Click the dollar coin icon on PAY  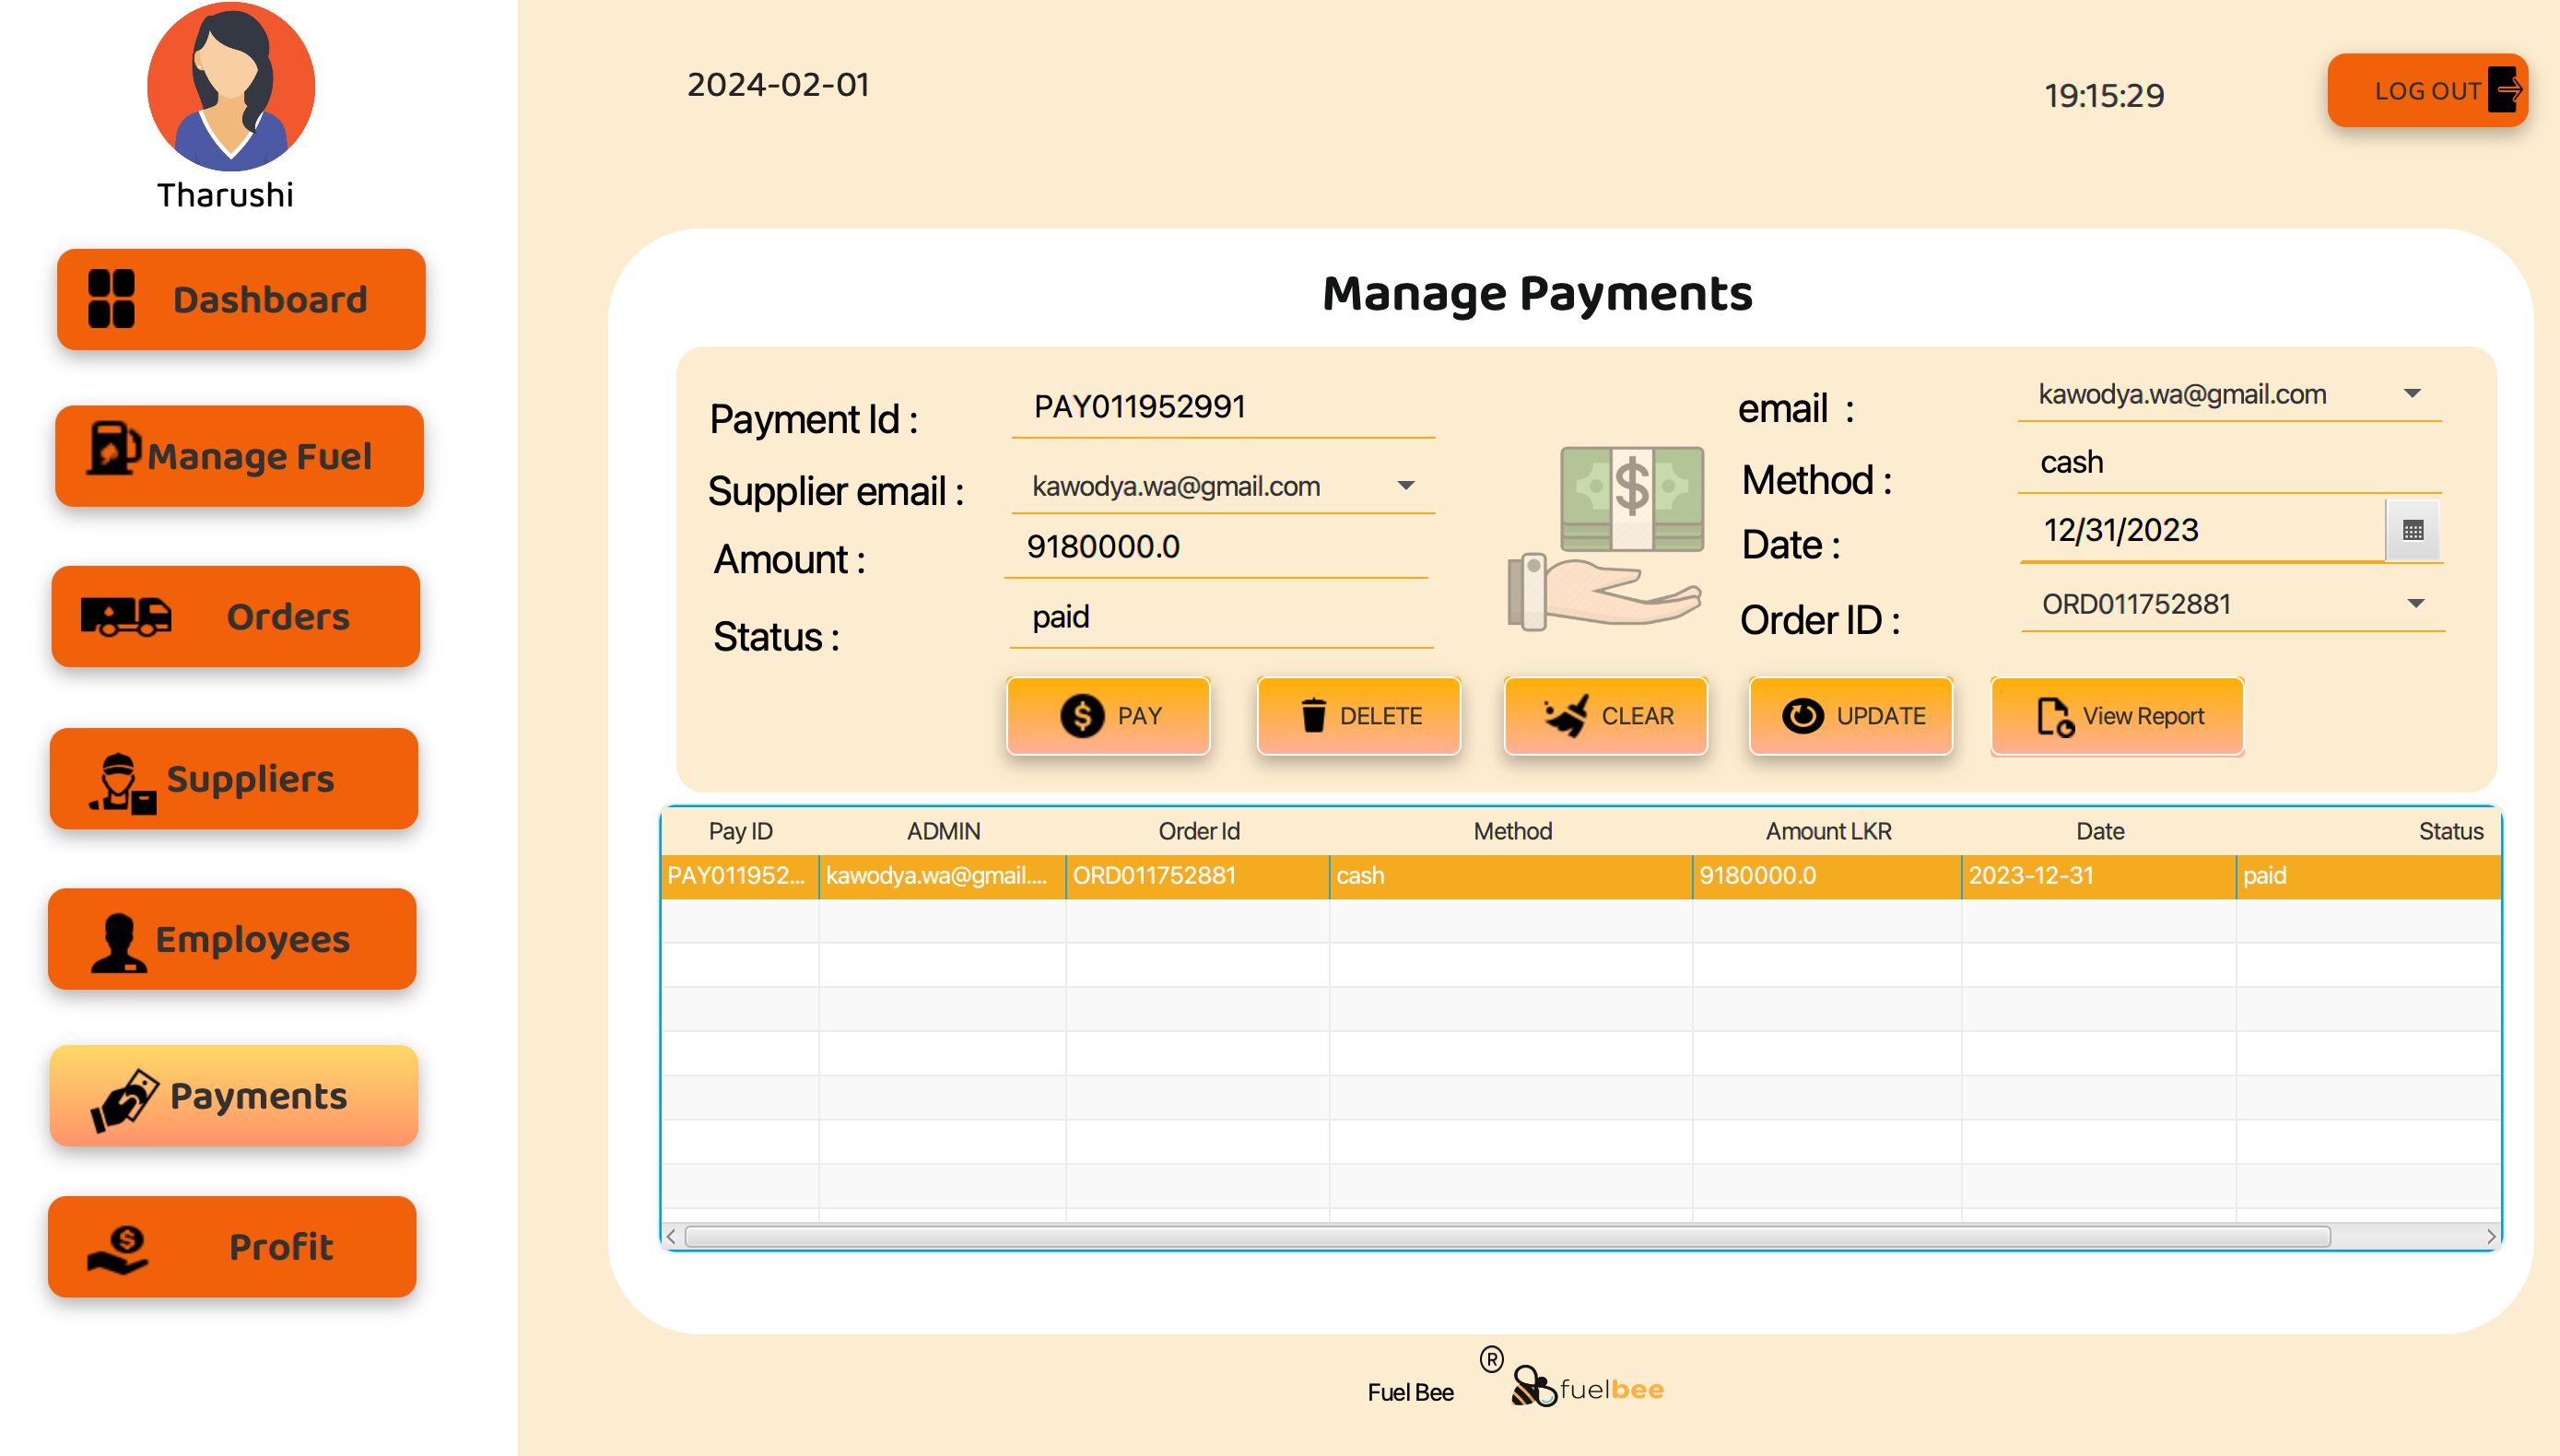pos(1082,716)
